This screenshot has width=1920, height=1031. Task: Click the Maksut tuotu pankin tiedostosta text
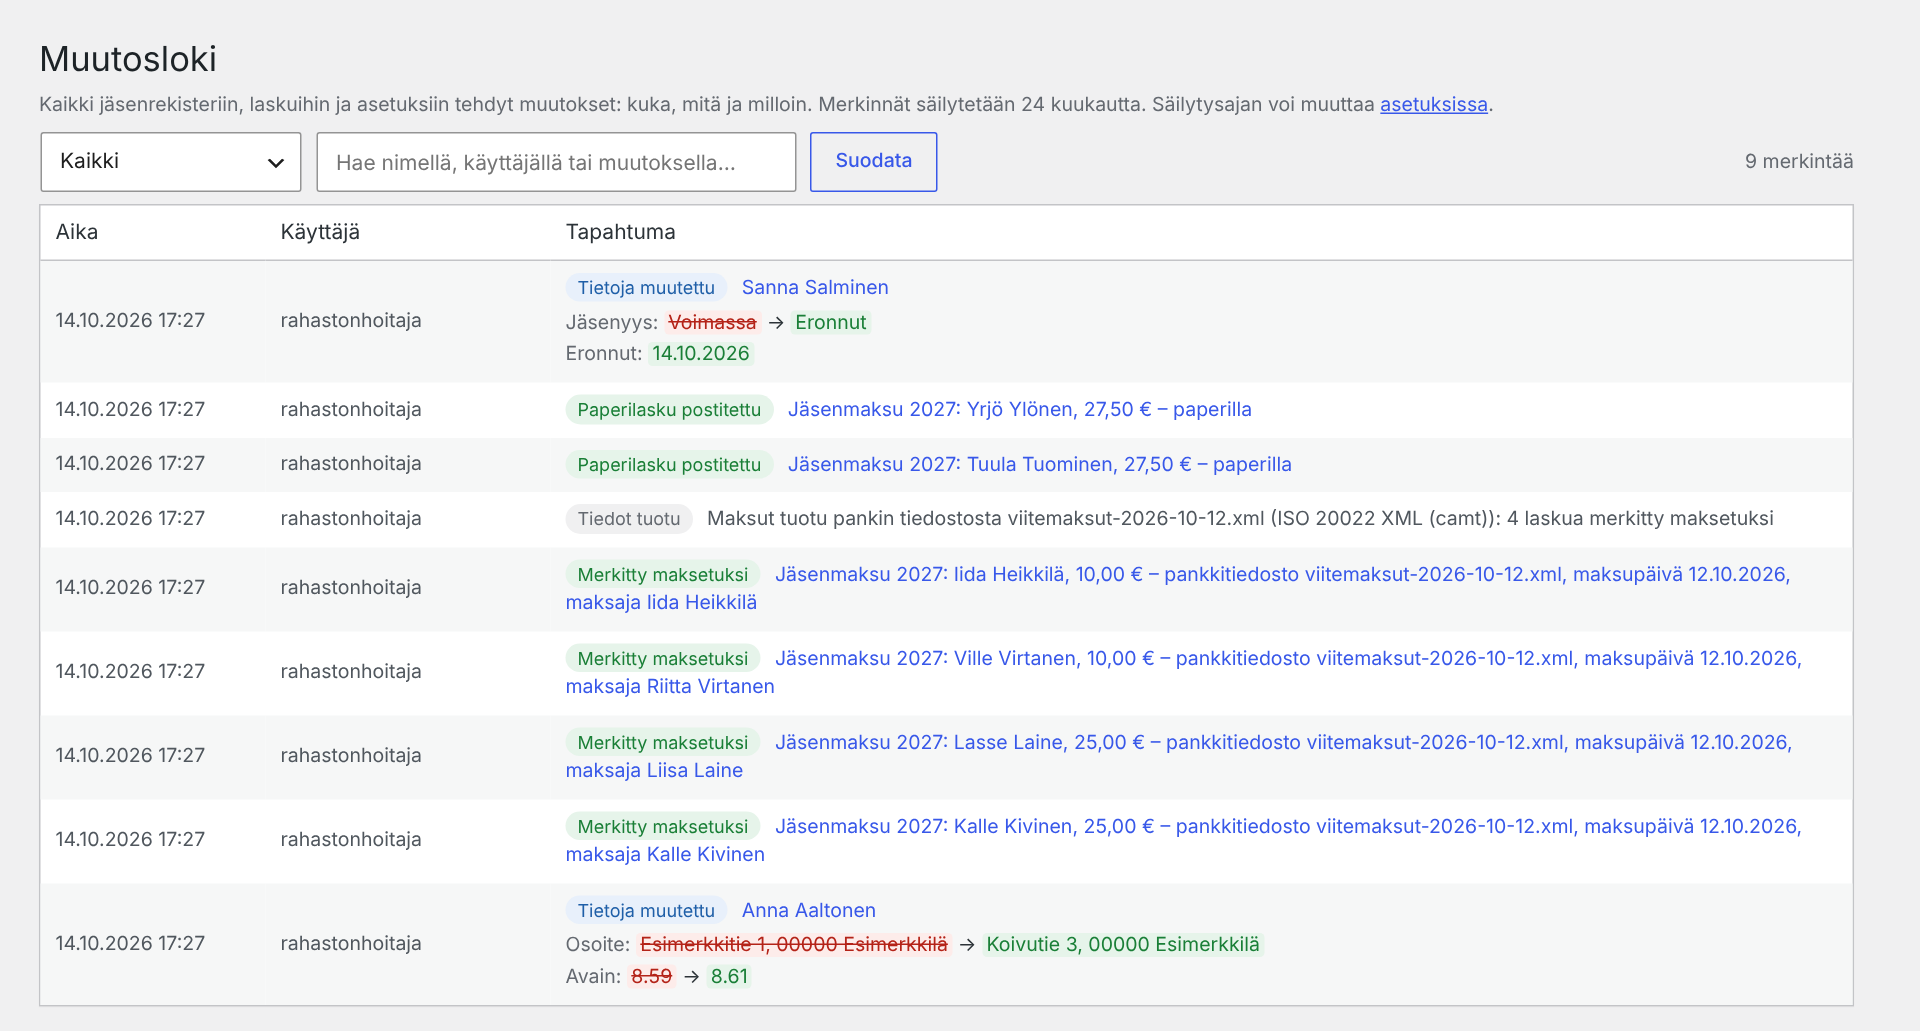[x=1240, y=519]
